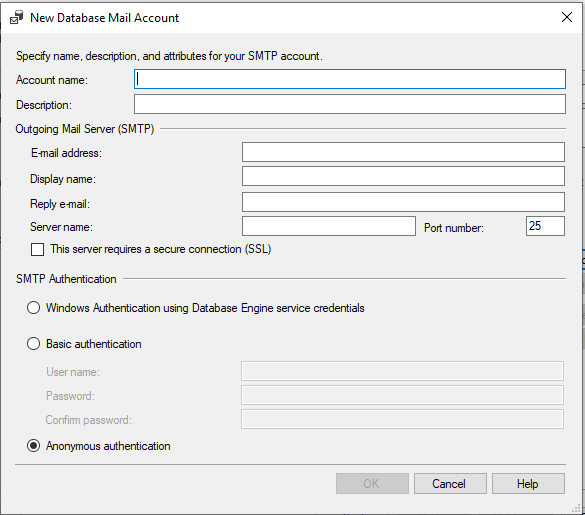Activate the Reply e-mail field

403,202
